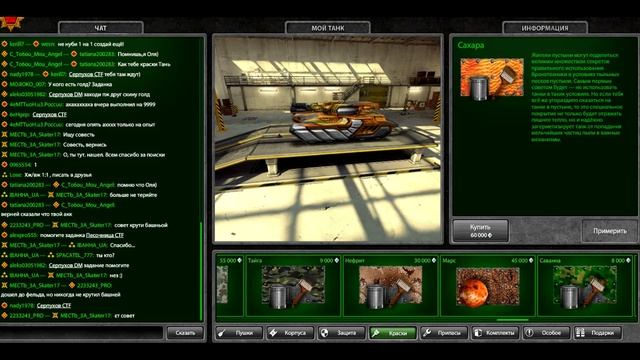Click username SPACATEL_777 in chat

74,256
